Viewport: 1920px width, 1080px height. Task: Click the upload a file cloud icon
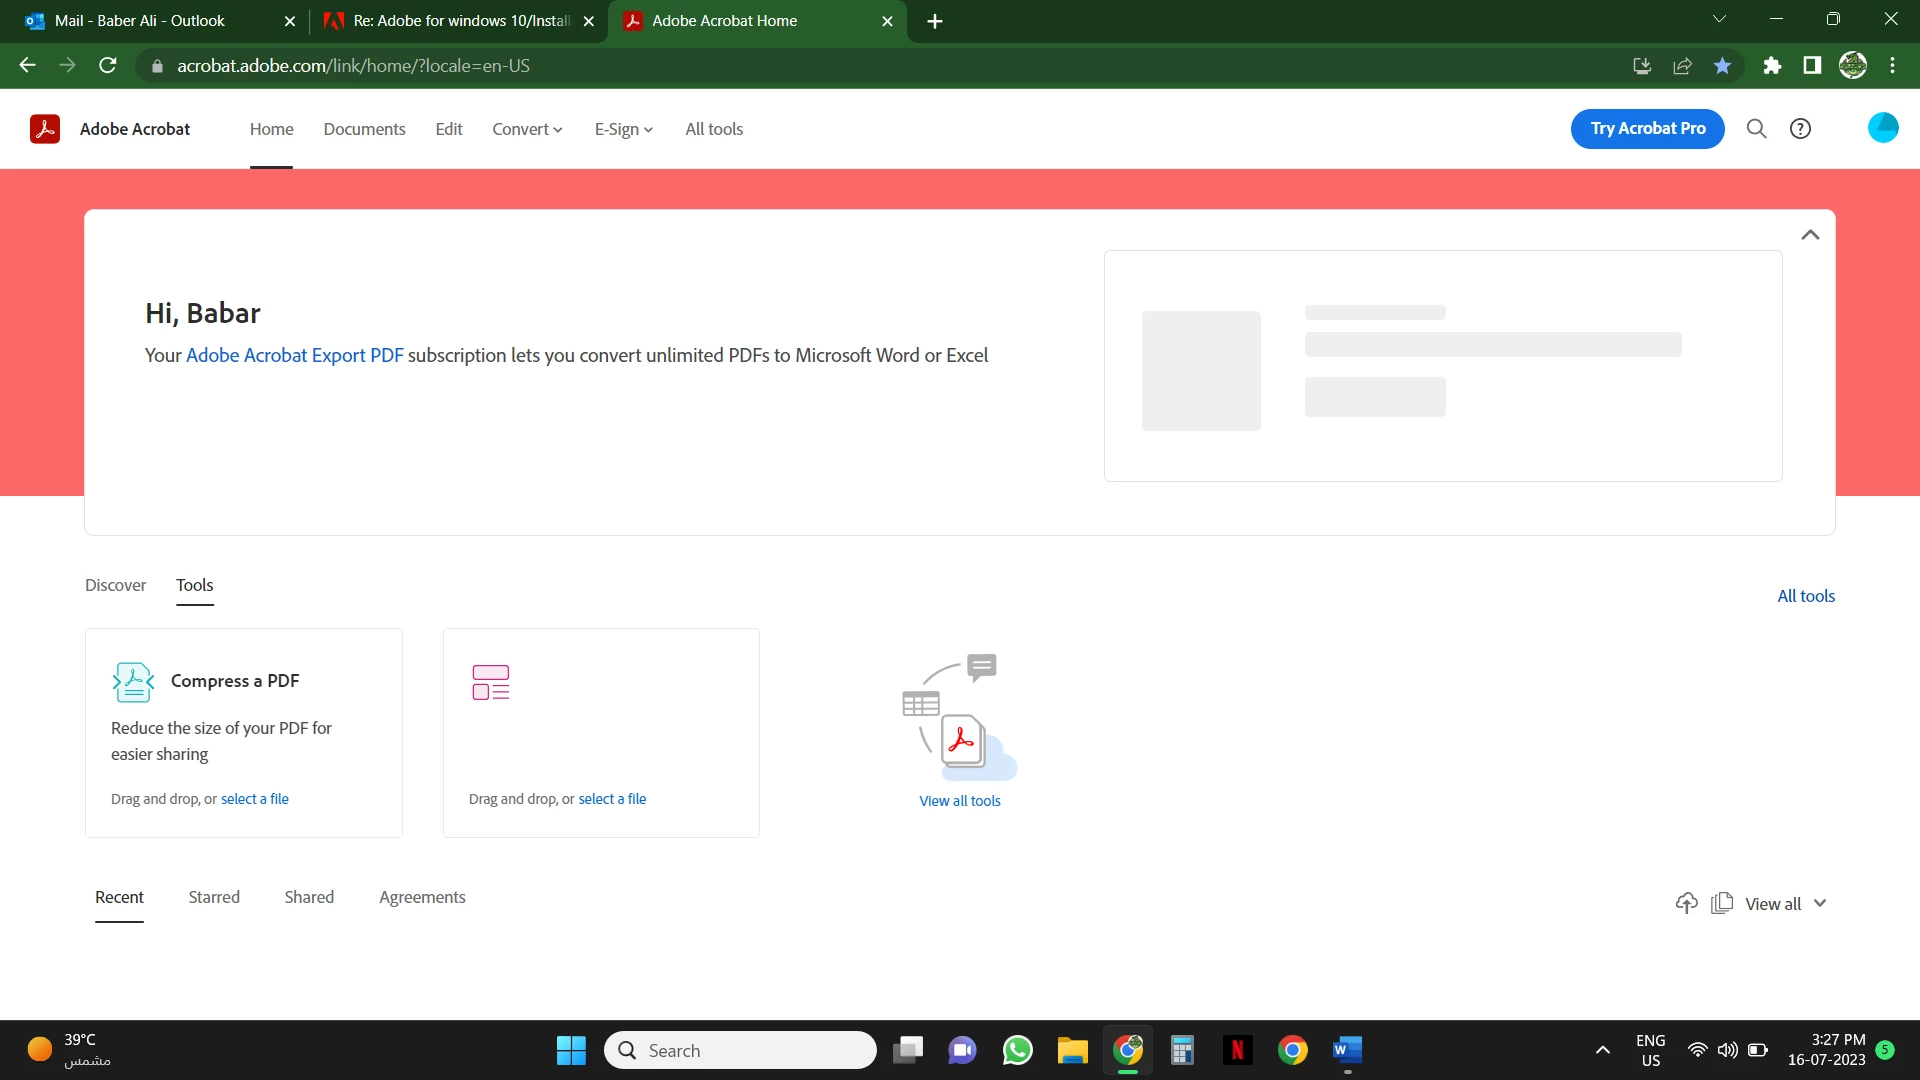pos(1686,903)
